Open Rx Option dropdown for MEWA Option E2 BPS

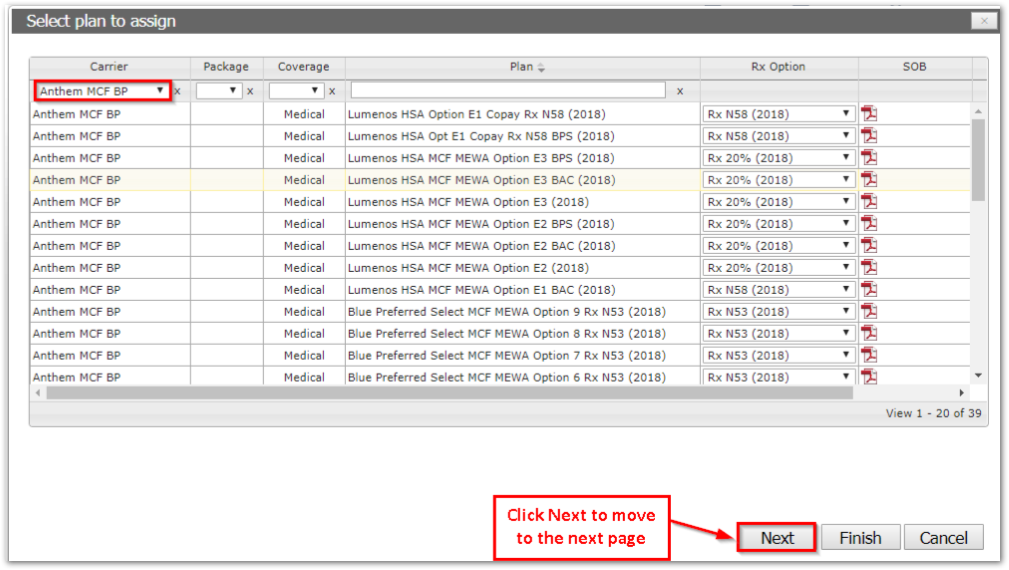[x=779, y=223]
